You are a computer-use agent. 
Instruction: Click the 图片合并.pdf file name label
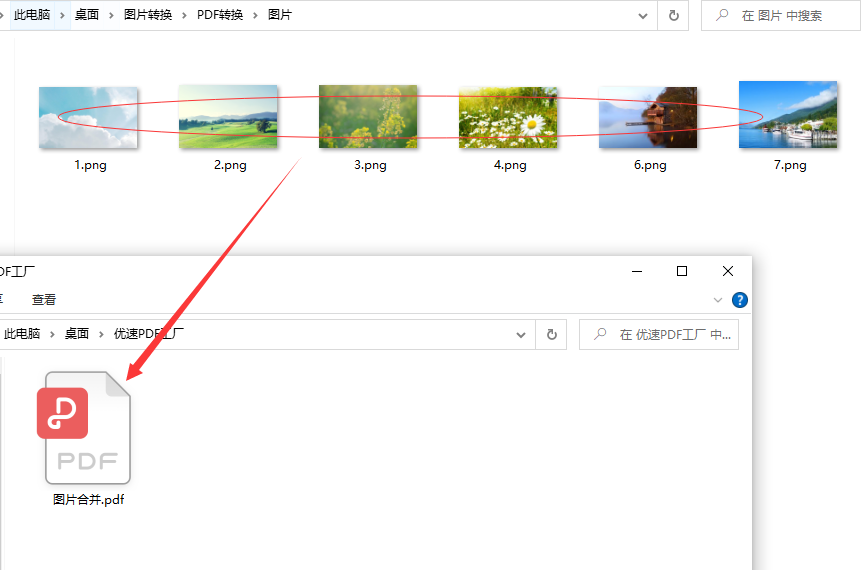89,500
